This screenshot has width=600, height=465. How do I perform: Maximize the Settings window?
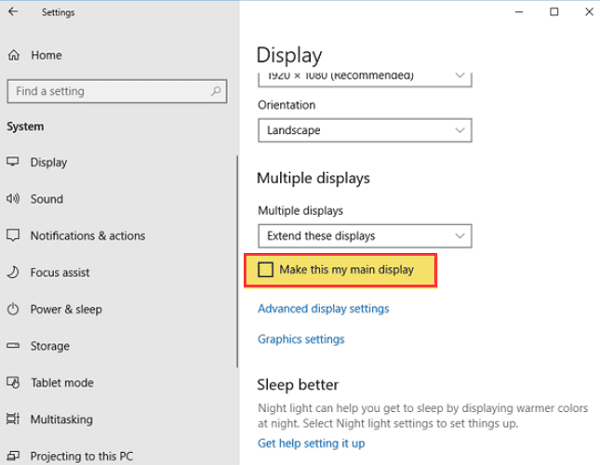click(x=554, y=12)
